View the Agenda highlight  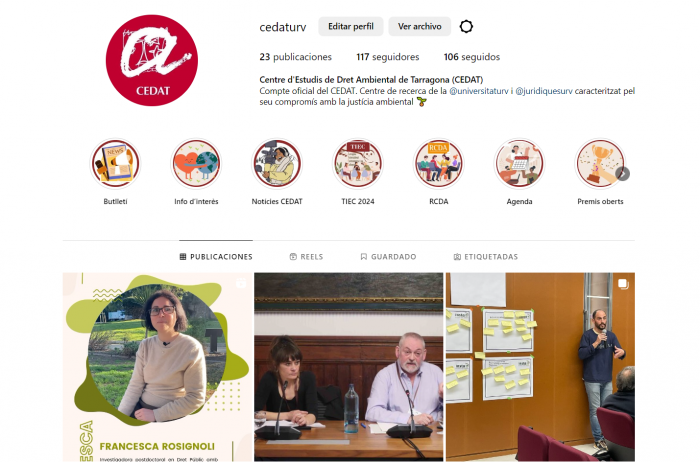click(x=520, y=164)
